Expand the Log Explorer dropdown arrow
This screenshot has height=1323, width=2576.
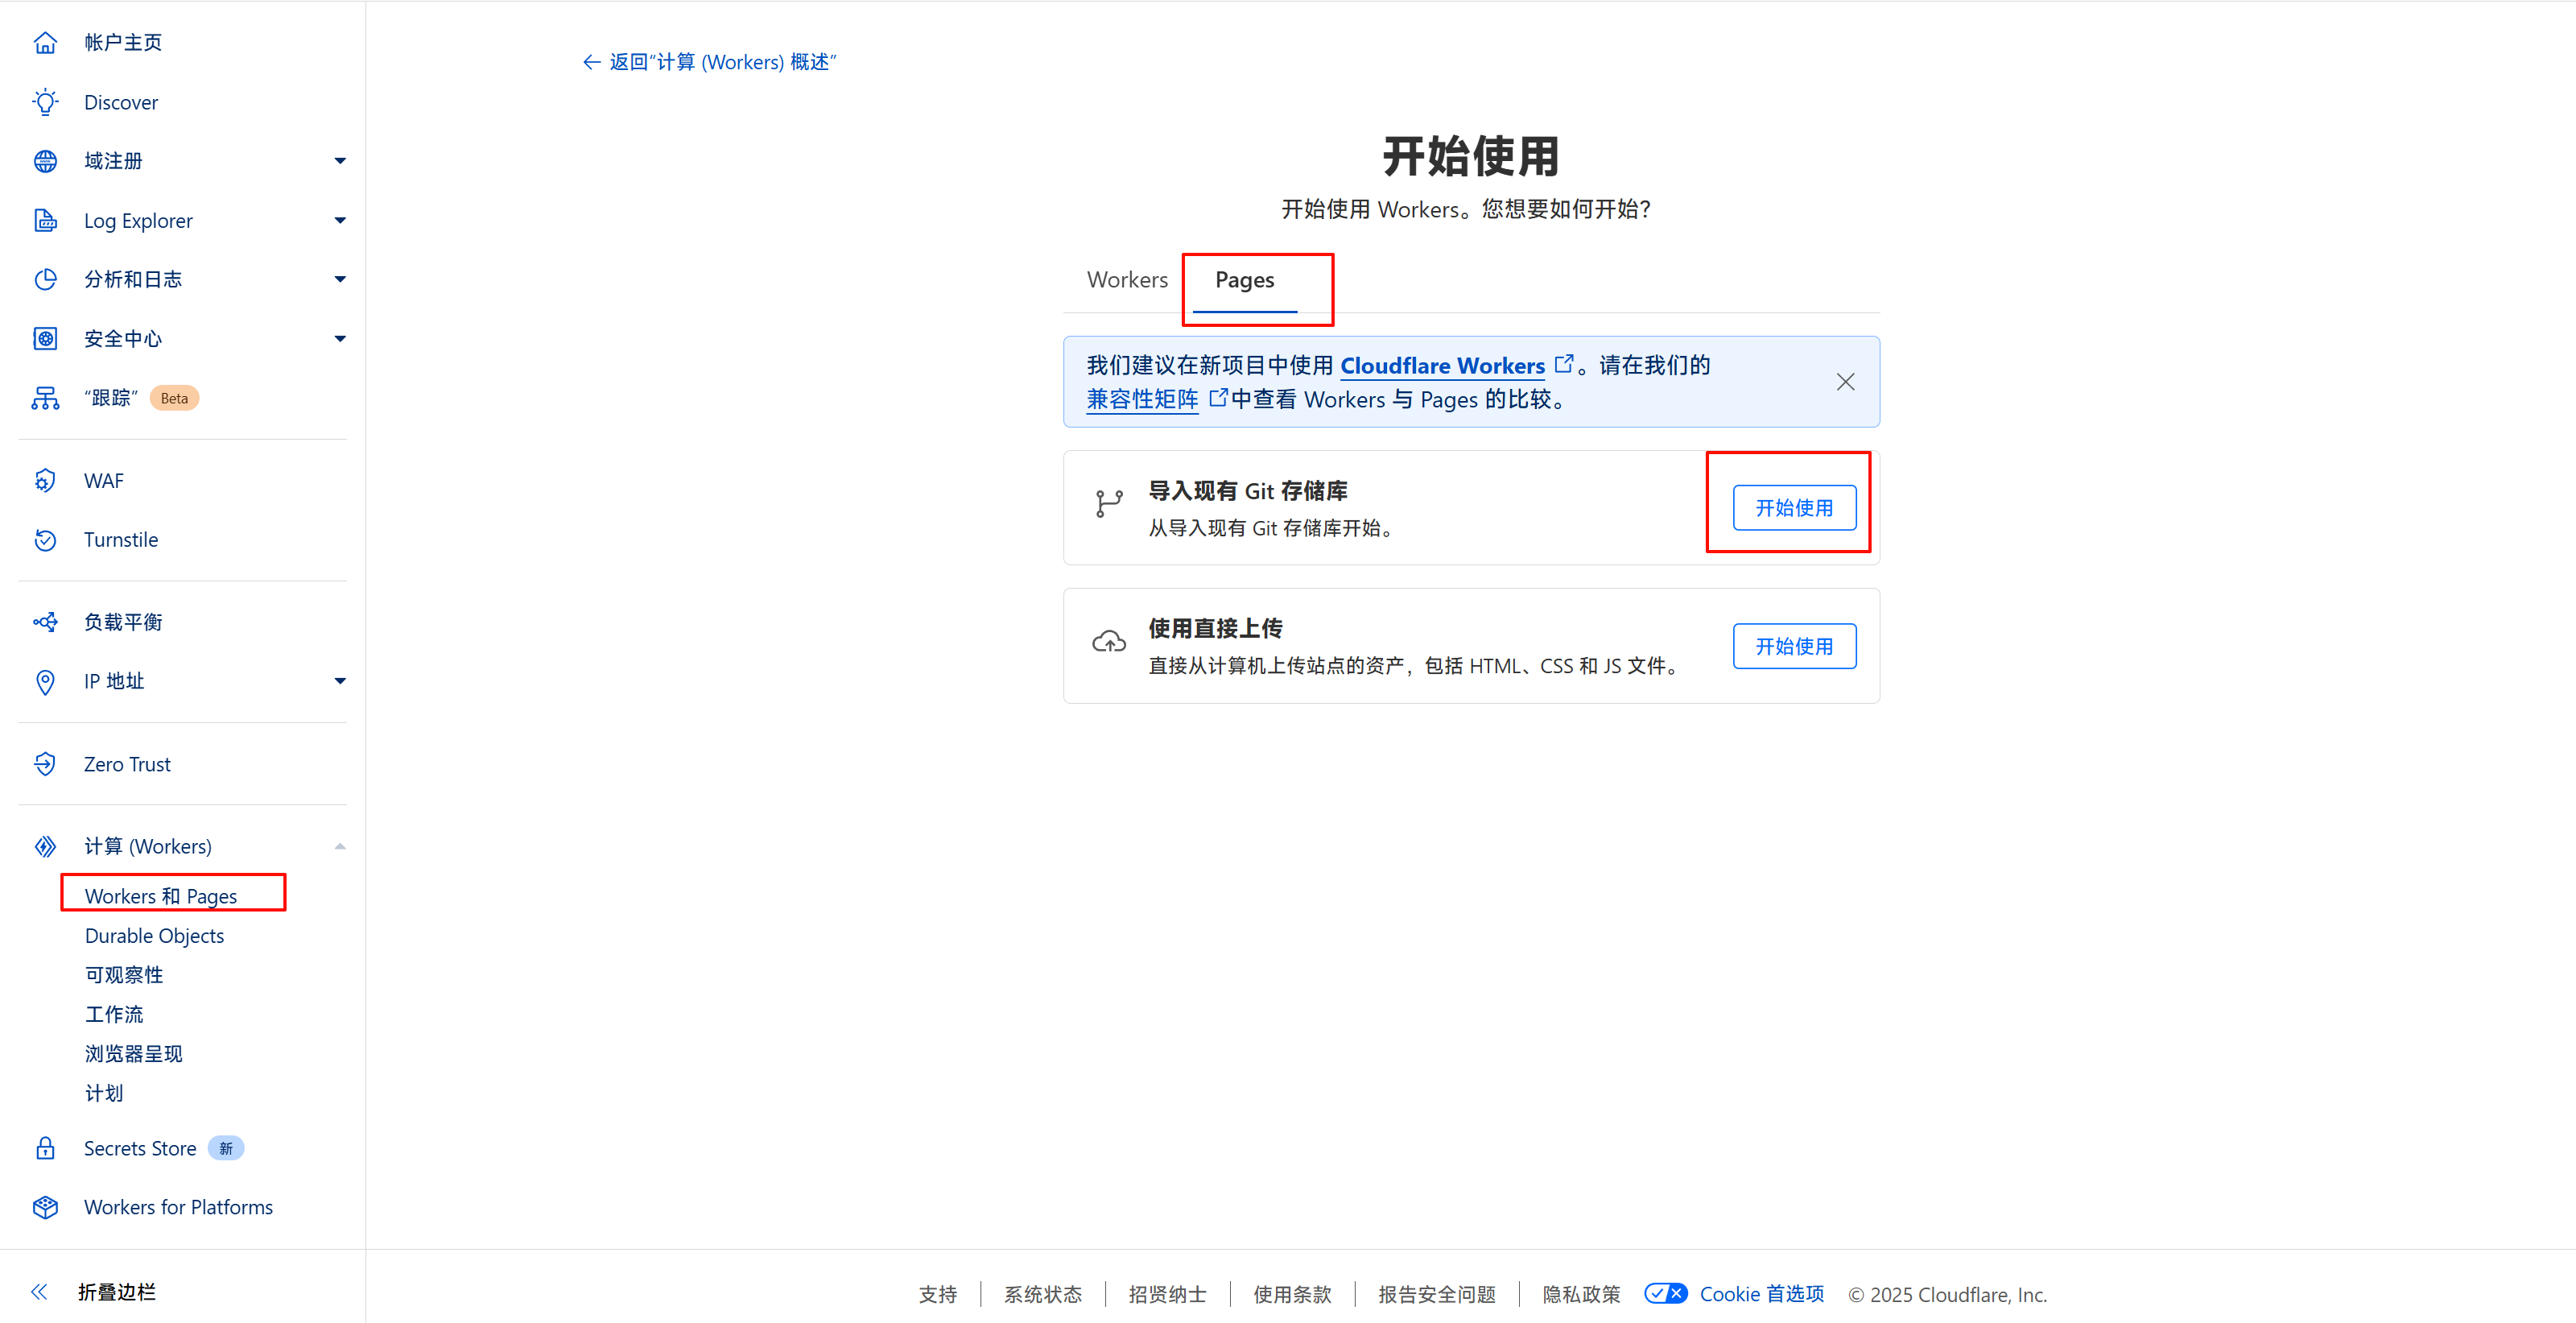[x=340, y=220]
